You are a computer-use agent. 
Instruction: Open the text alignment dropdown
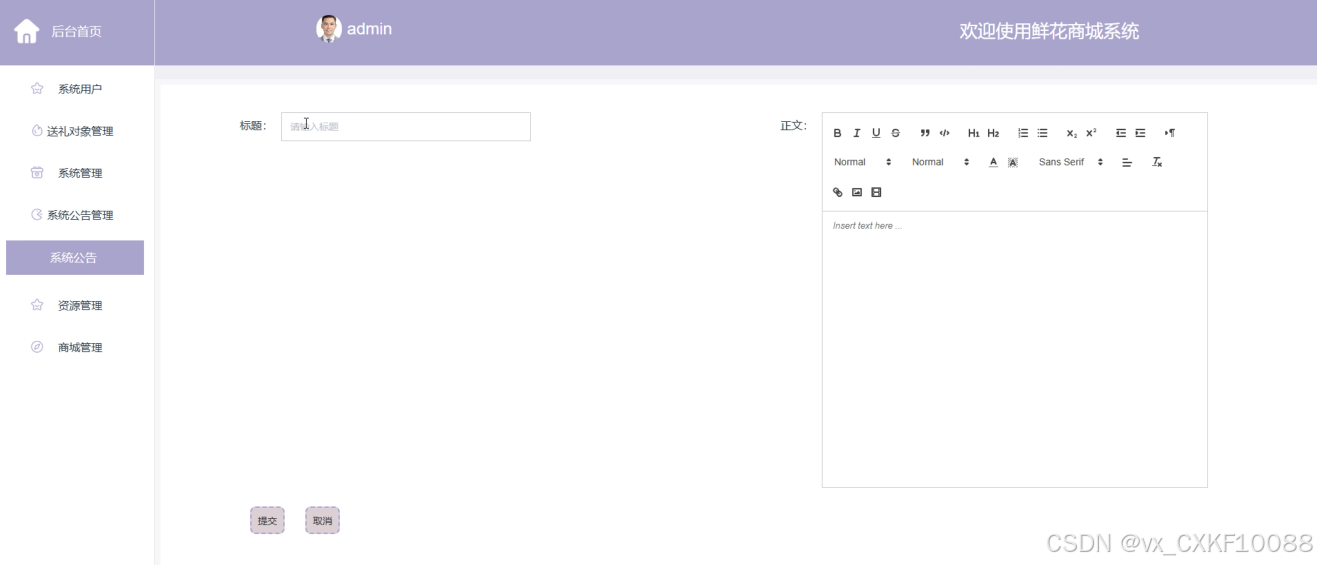coord(1127,162)
